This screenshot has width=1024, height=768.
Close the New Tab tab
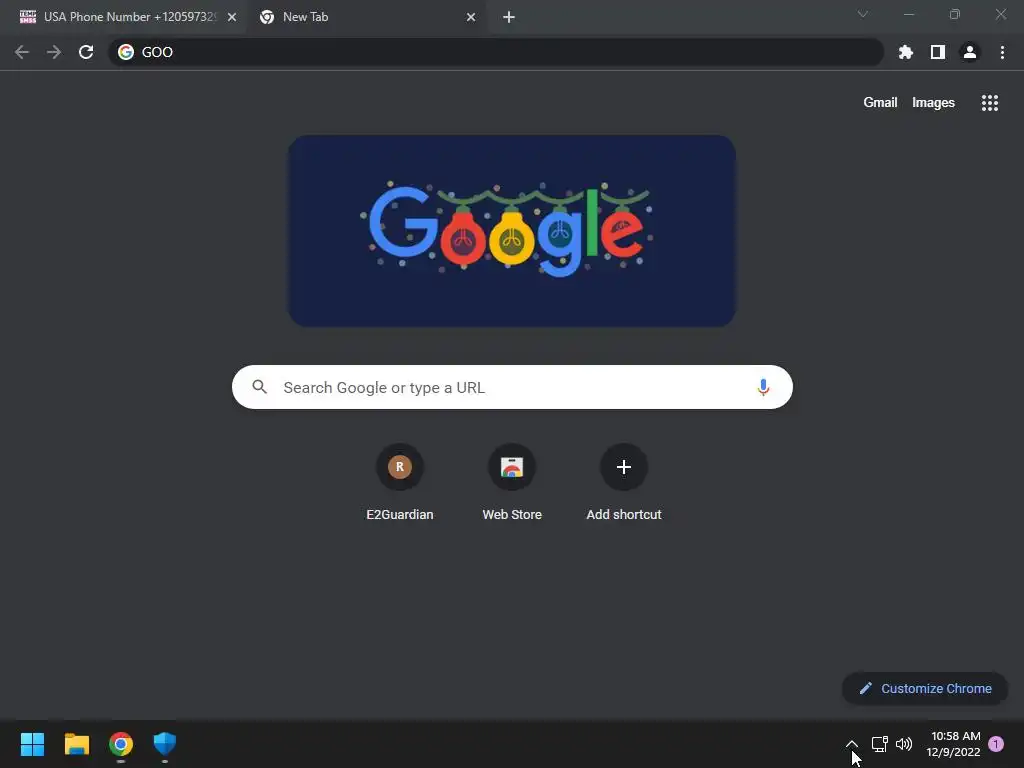[x=471, y=17]
